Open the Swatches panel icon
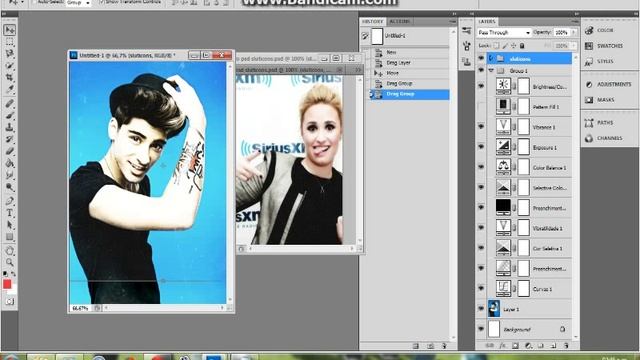This screenshot has width=640, height=360. tap(589, 46)
